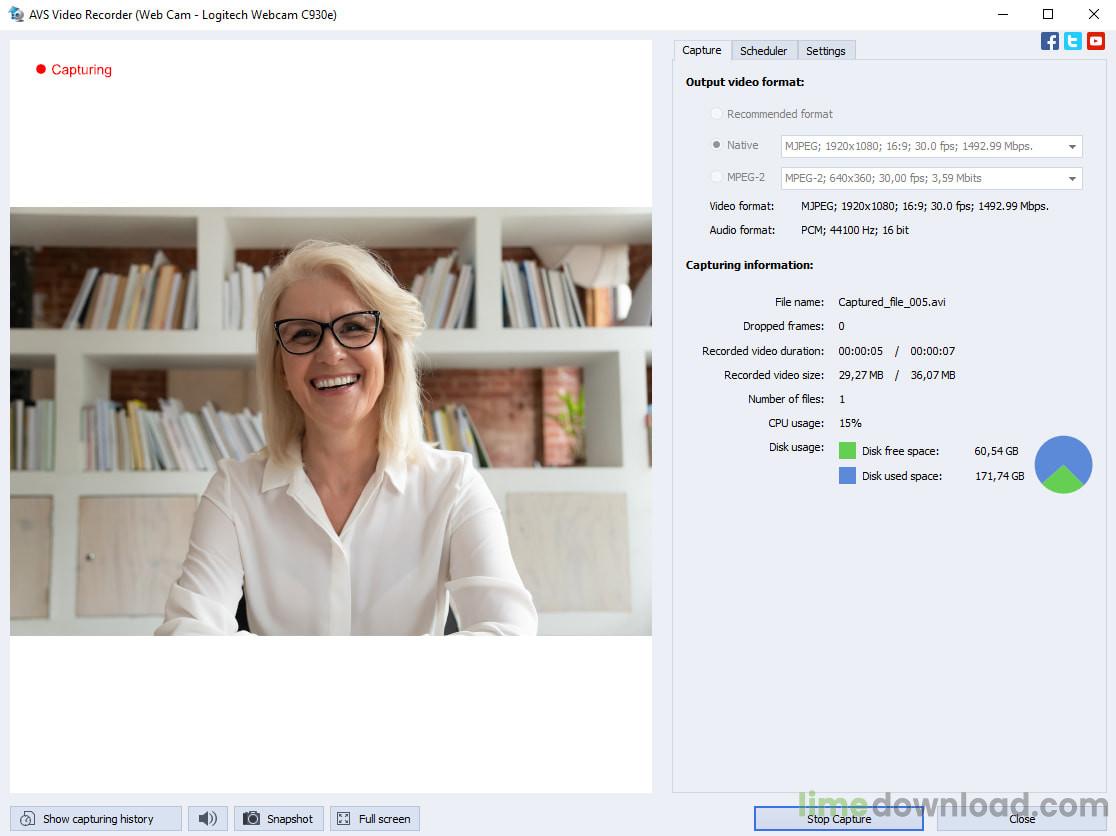Click the Output video format heading

coord(744,82)
